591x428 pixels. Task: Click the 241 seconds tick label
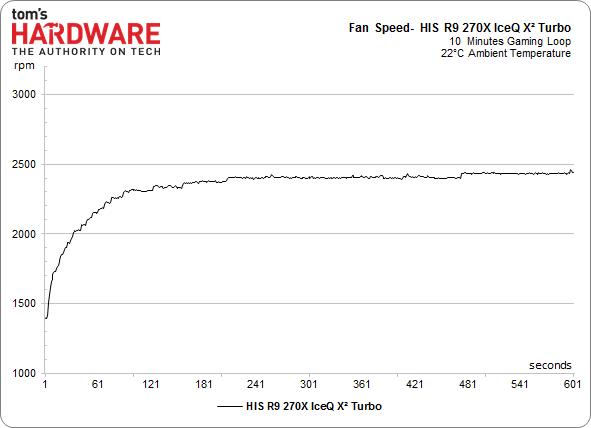click(256, 384)
